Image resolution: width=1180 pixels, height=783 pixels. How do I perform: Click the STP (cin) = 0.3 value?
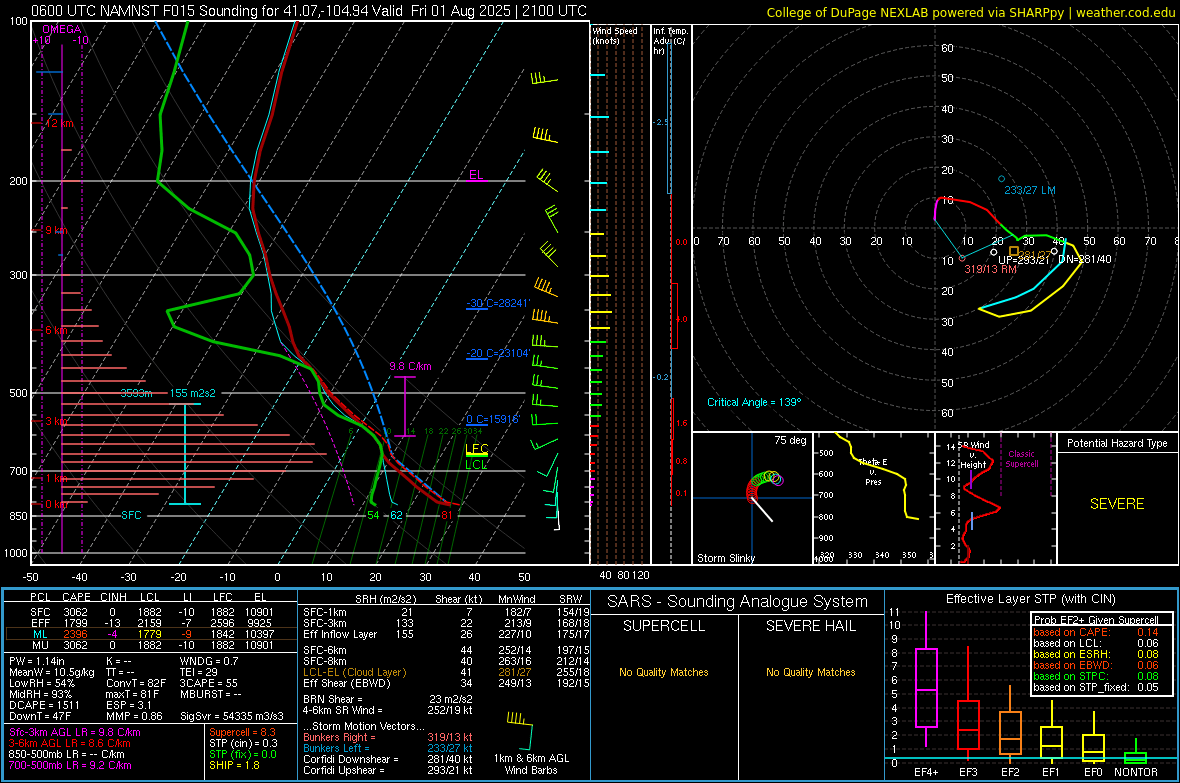click(x=243, y=743)
